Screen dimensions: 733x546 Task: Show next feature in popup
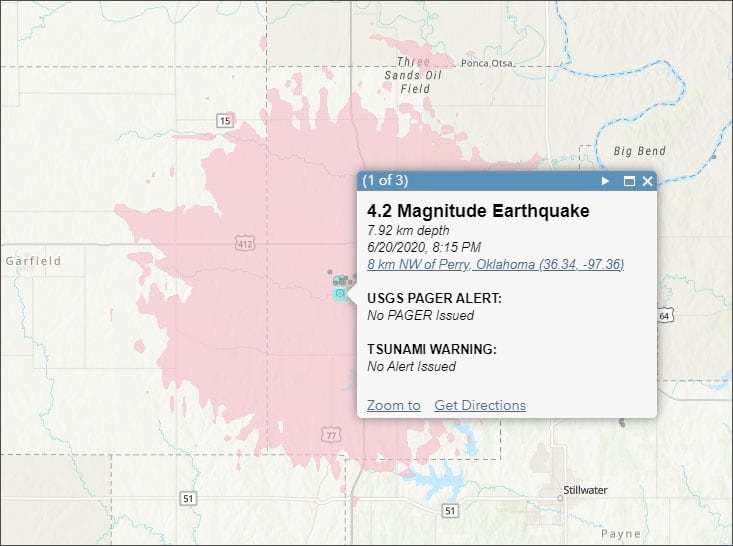(x=605, y=181)
